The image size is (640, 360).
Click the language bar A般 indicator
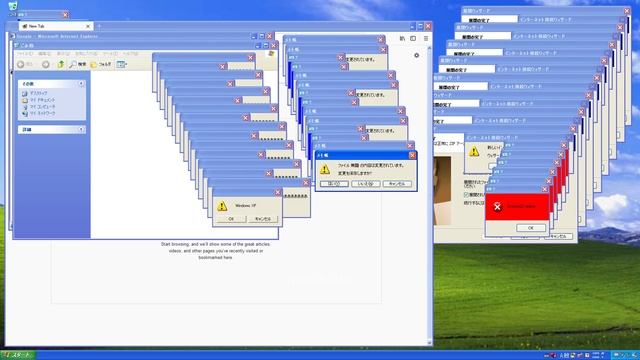coord(564,356)
